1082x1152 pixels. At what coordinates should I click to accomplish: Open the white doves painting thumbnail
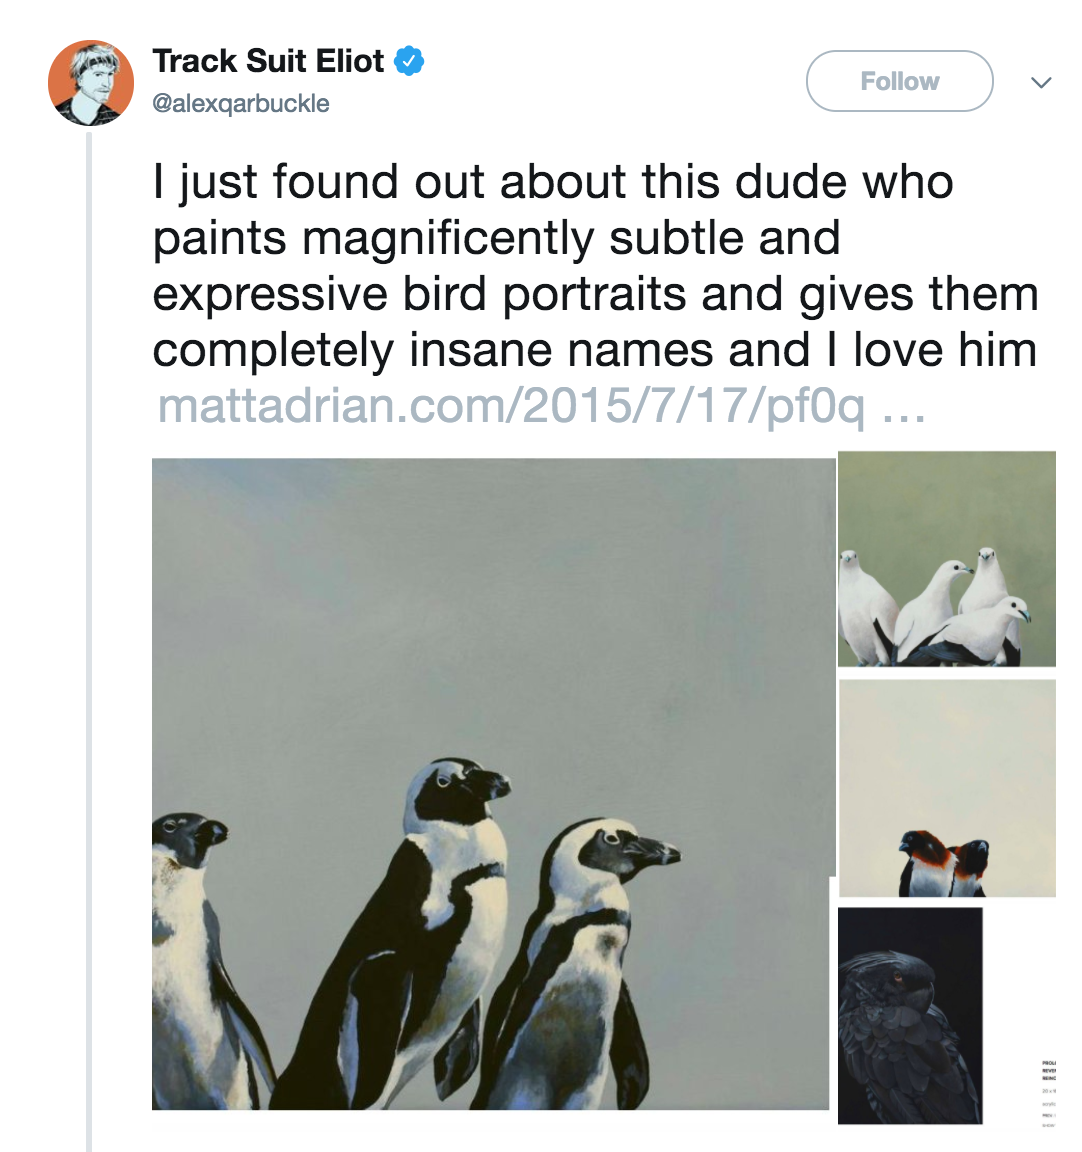pyautogui.click(x=946, y=558)
